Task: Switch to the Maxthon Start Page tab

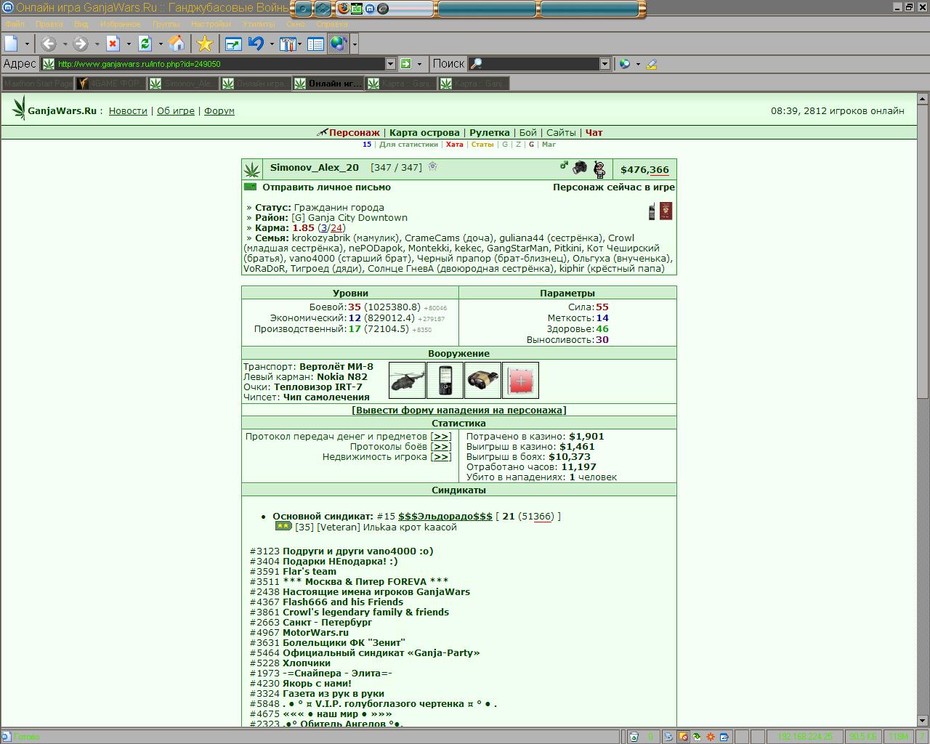Action: click(x=37, y=84)
